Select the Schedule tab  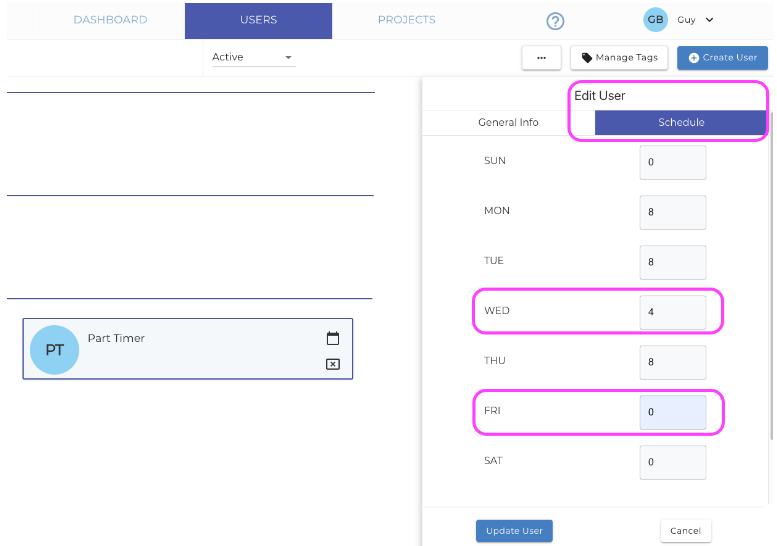[x=681, y=122]
